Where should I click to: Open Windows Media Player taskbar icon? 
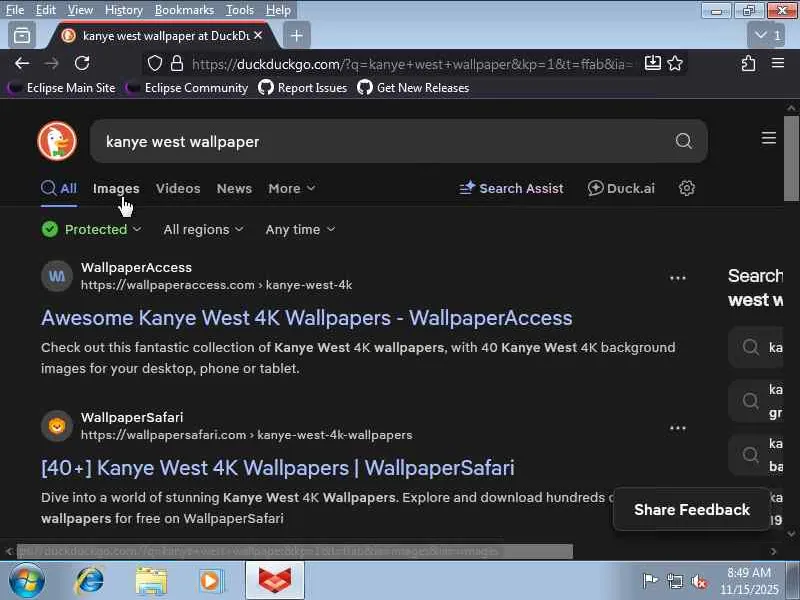(x=211, y=581)
